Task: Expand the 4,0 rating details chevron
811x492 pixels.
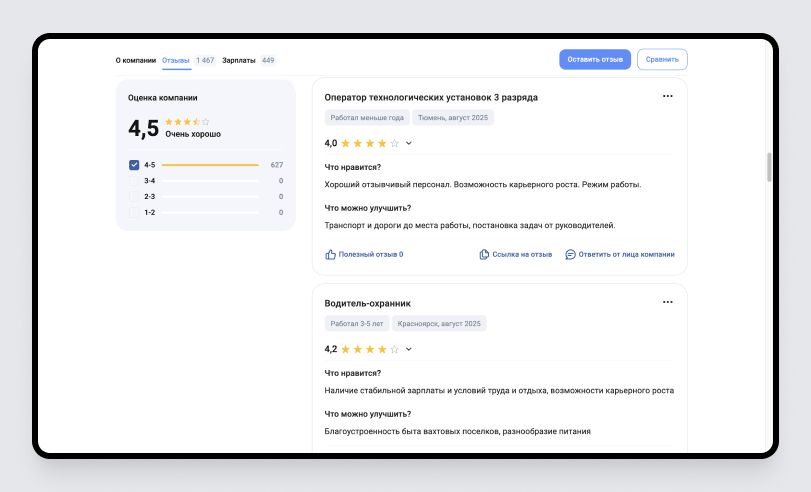Action: pos(409,143)
